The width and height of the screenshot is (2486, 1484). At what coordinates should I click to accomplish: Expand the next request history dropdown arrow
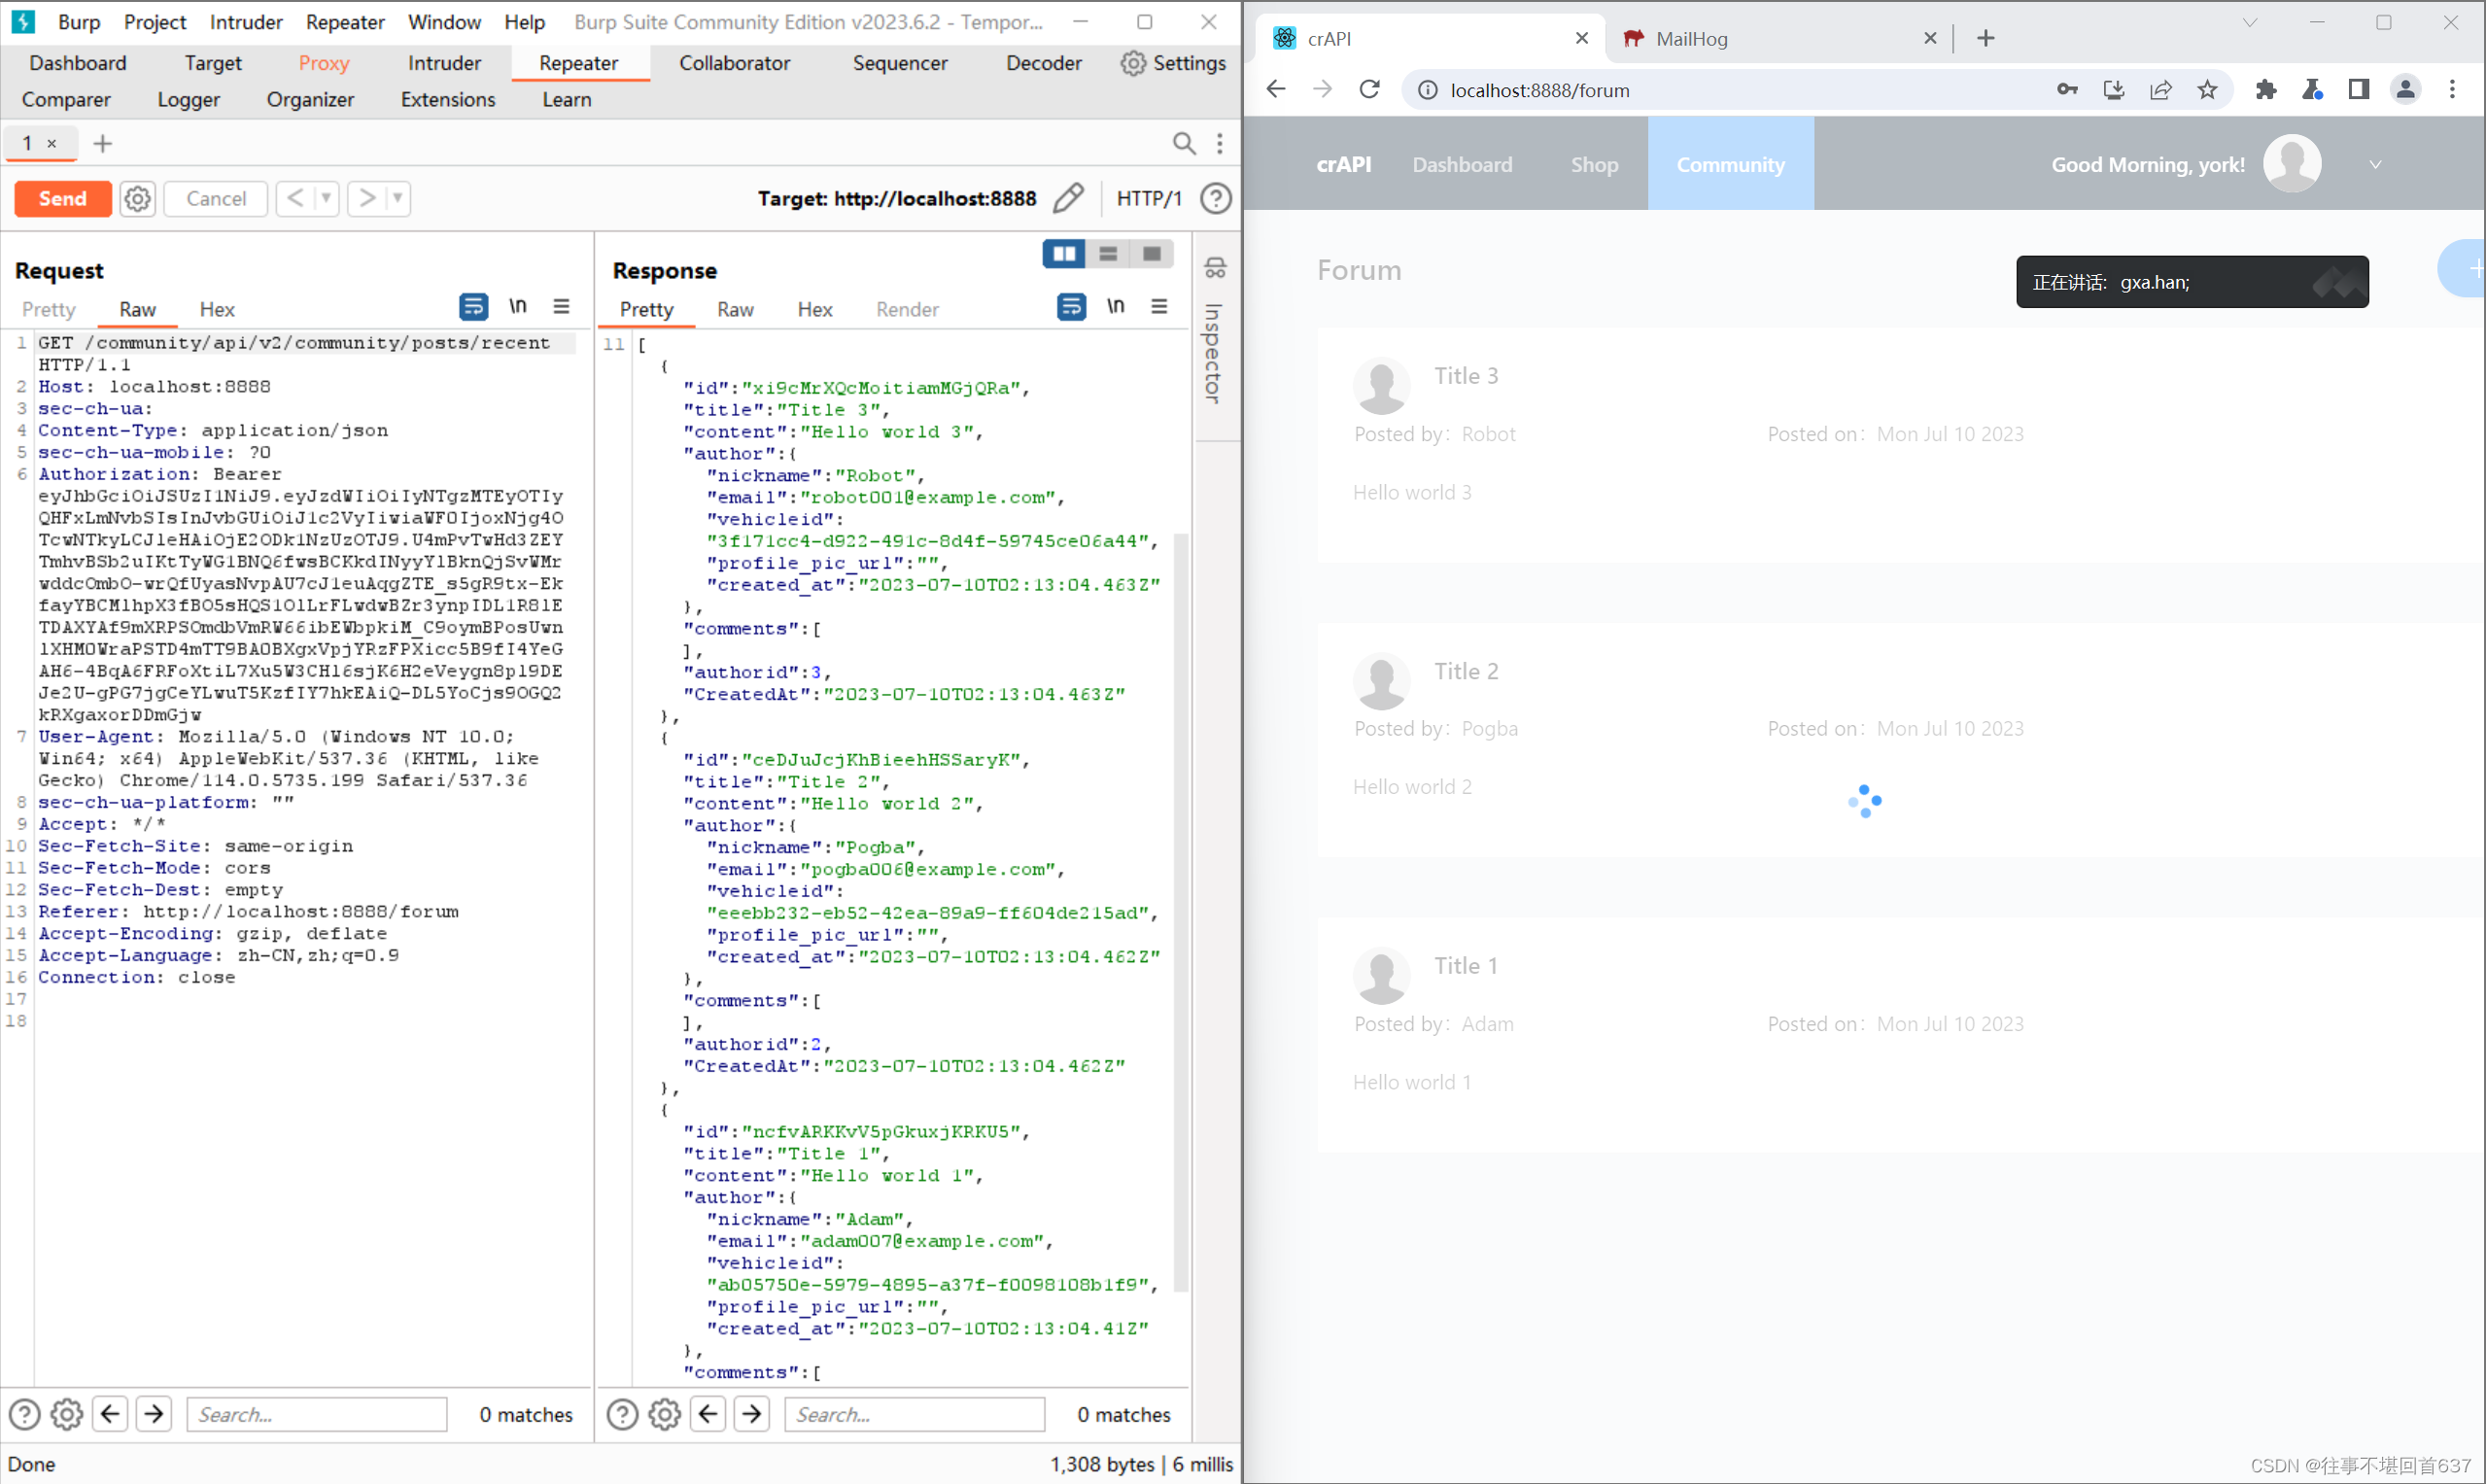397,198
